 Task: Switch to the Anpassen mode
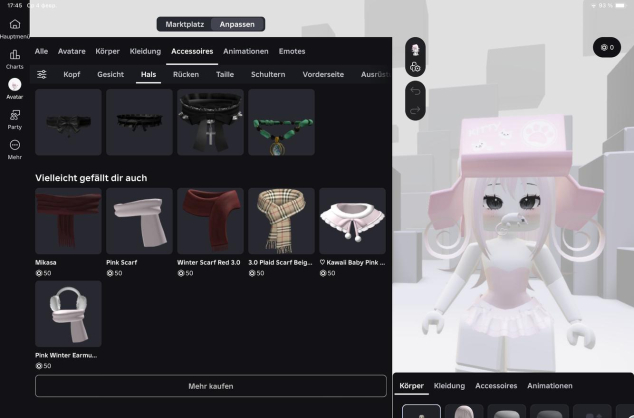tap(237, 24)
